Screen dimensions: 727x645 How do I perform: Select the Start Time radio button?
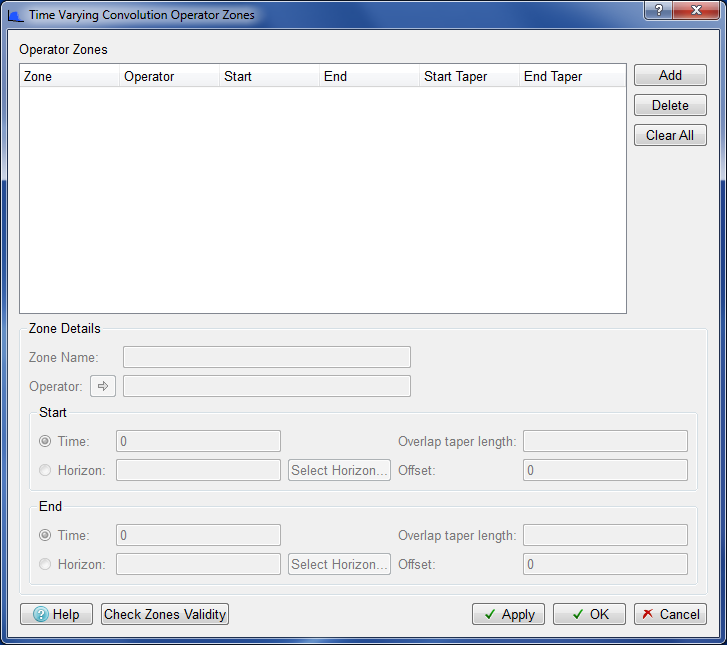point(45,441)
